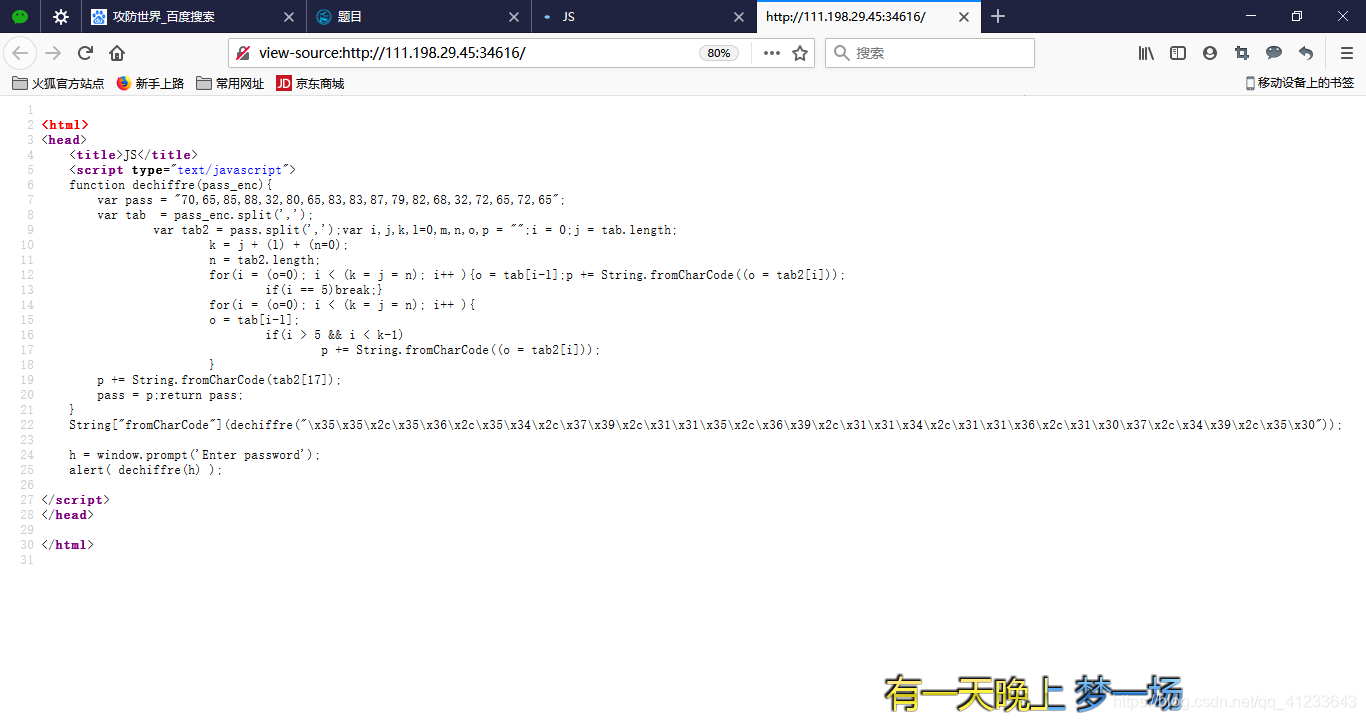This screenshot has width=1366, height=720.
Task: Open the Firefox account icon
Action: pos(1210,53)
